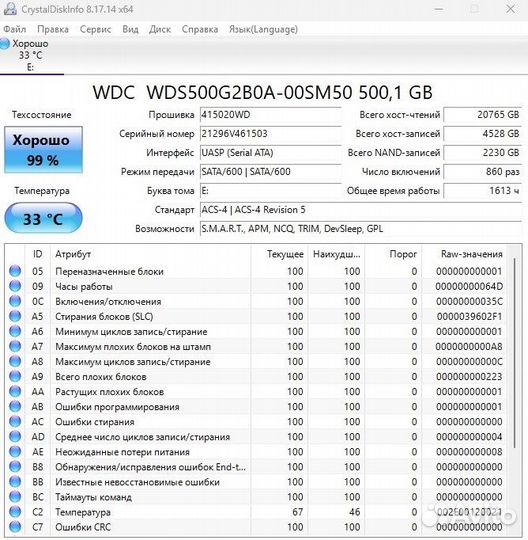This screenshot has height=540, width=528.
Task: Click the status orb in the B8 row
Action: click(x=15, y=467)
